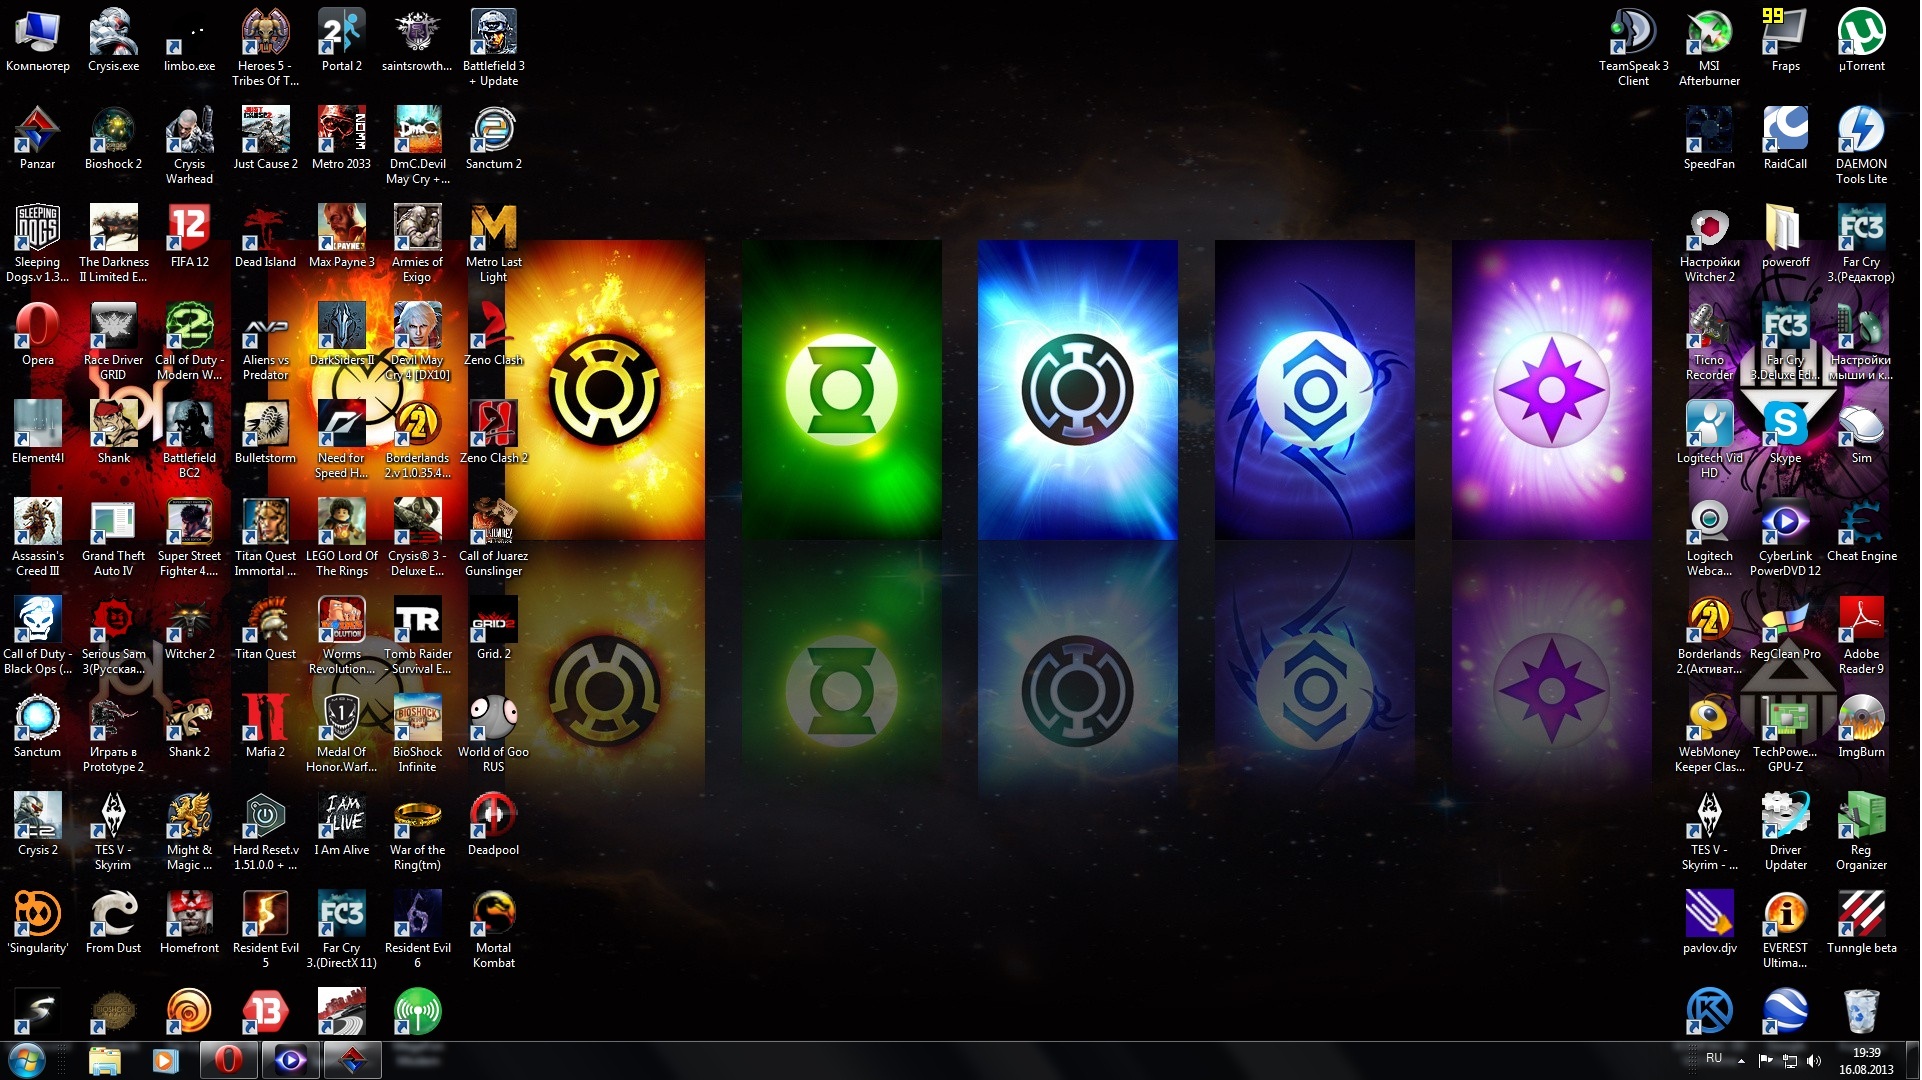This screenshot has width=1922, height=1080.
Task: Open the Grand Theft Auto IV shortcut
Action: [113, 538]
